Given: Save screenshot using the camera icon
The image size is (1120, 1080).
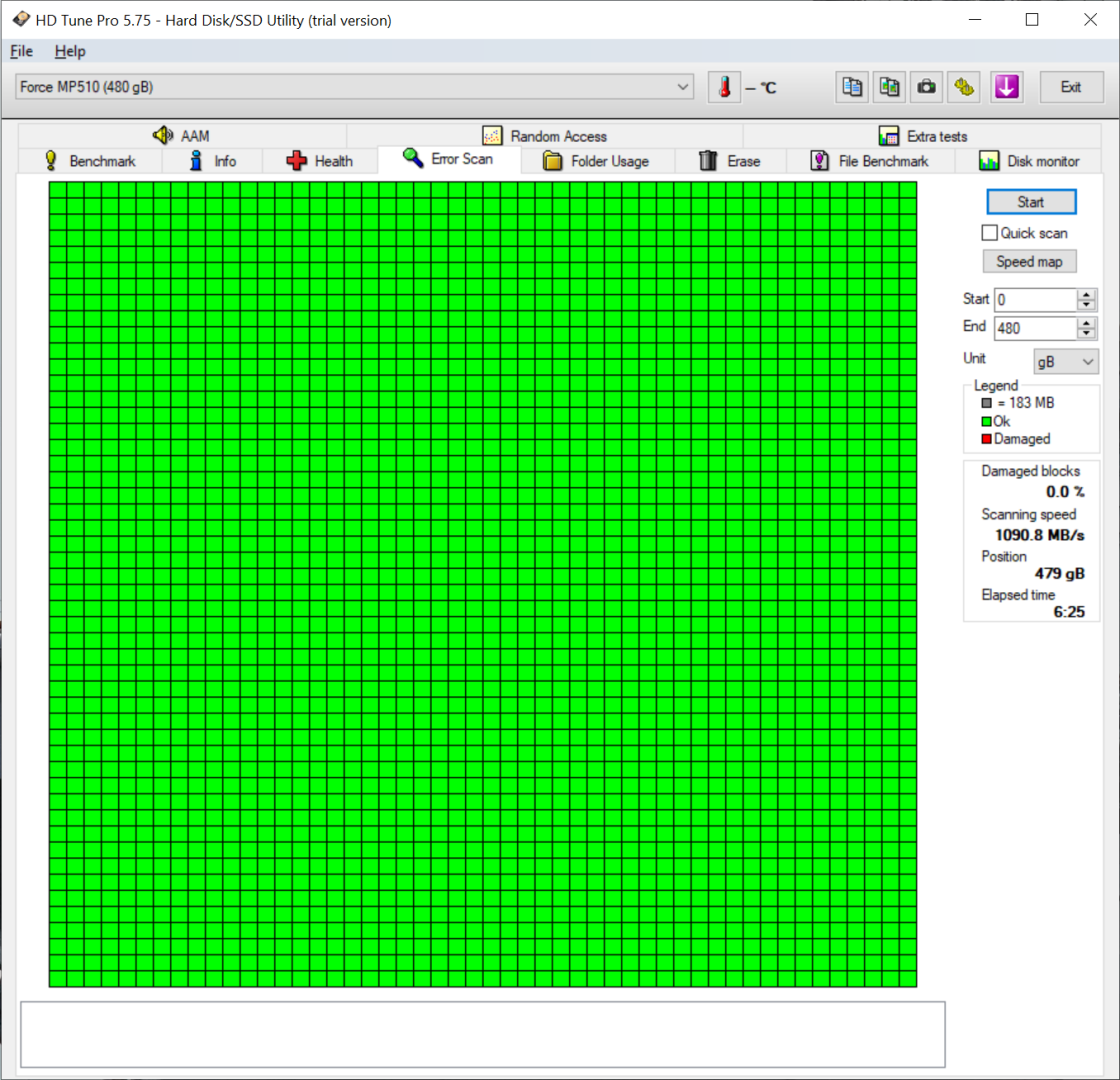Looking at the screenshot, I should [x=926, y=87].
